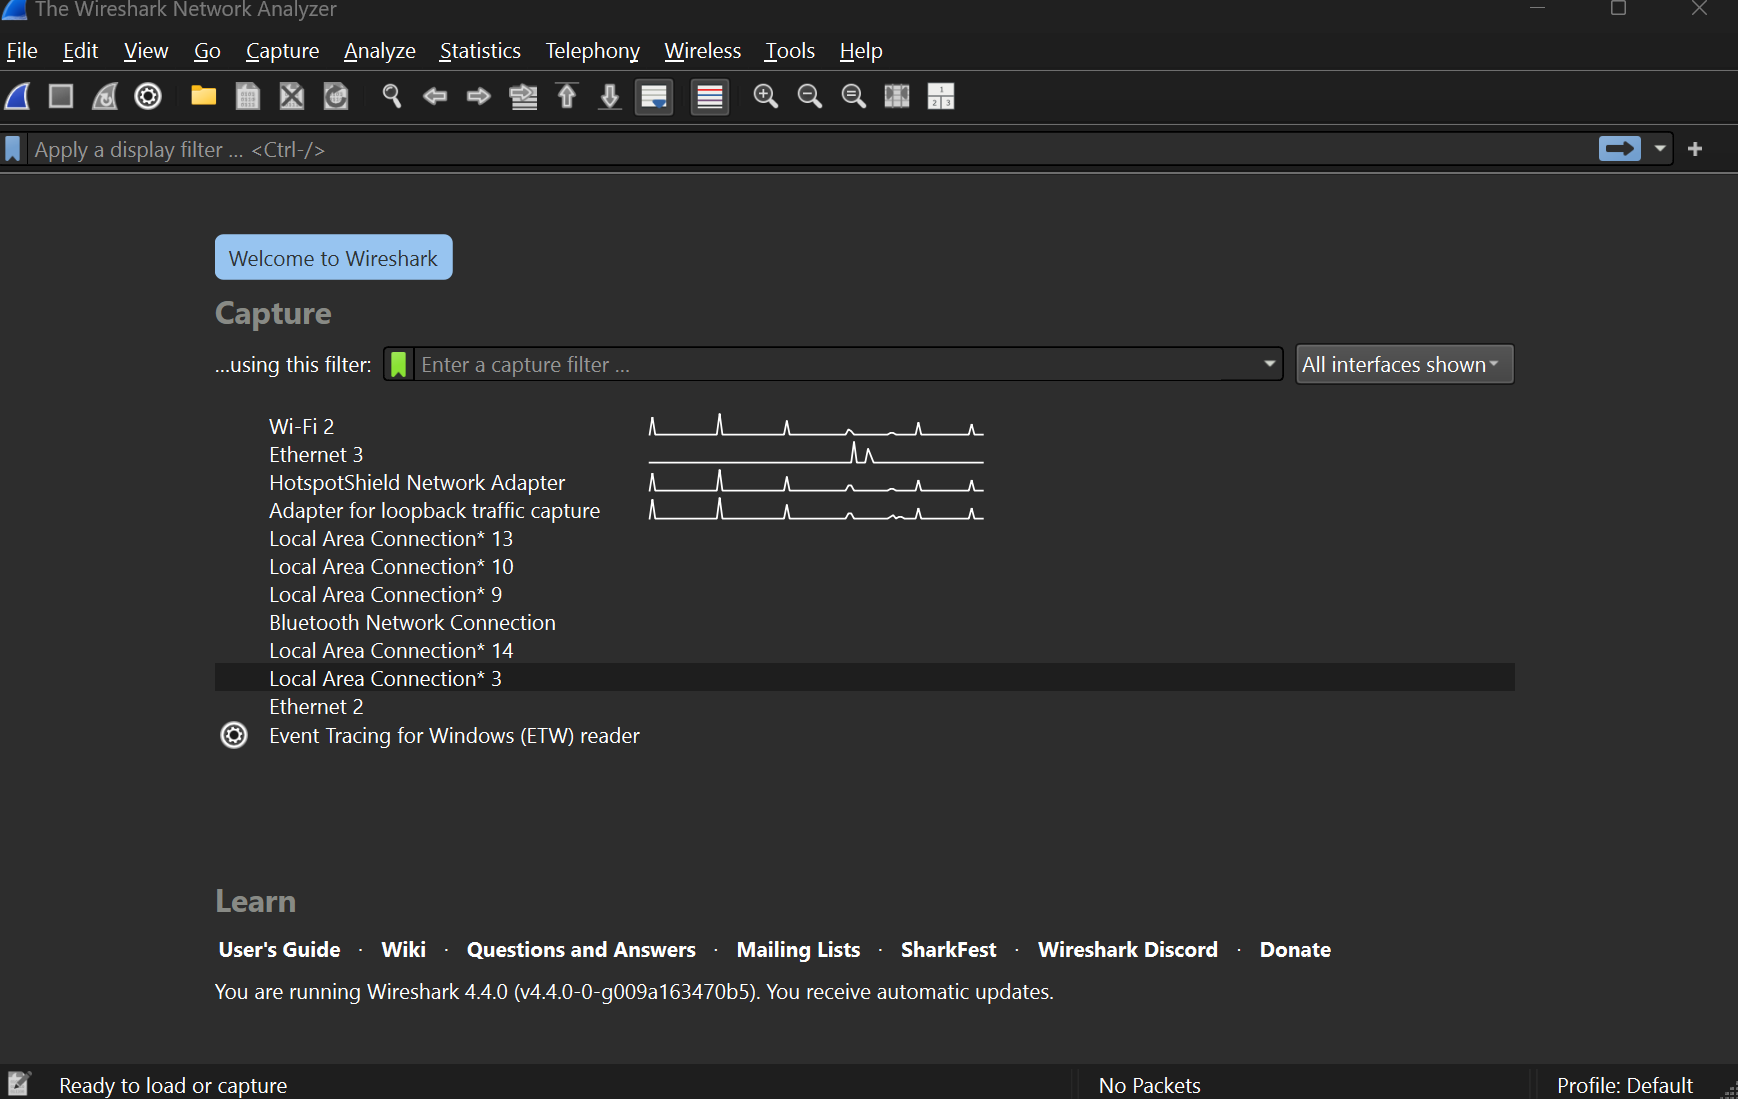This screenshot has height=1099, width=1738.
Task: Open the Edit menu
Action: click(x=80, y=51)
